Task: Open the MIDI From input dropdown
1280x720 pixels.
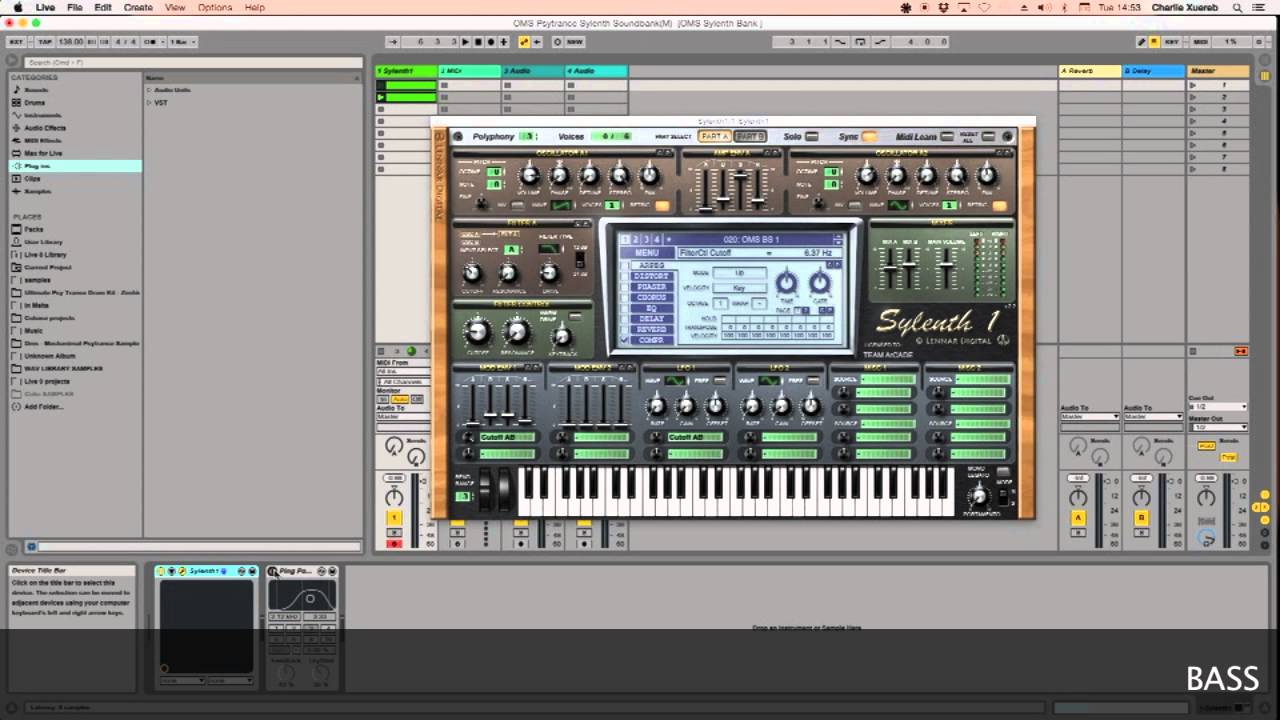Action: pyautogui.click(x=403, y=372)
